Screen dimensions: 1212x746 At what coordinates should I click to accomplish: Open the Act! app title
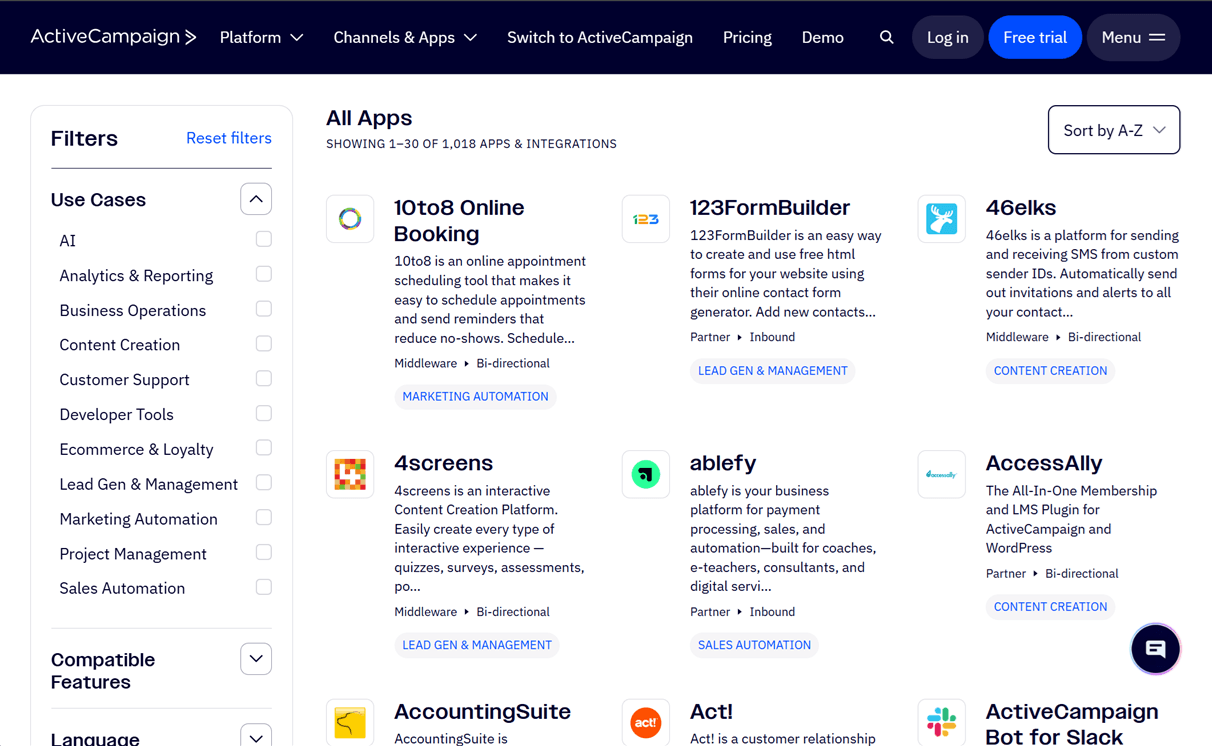point(711,712)
